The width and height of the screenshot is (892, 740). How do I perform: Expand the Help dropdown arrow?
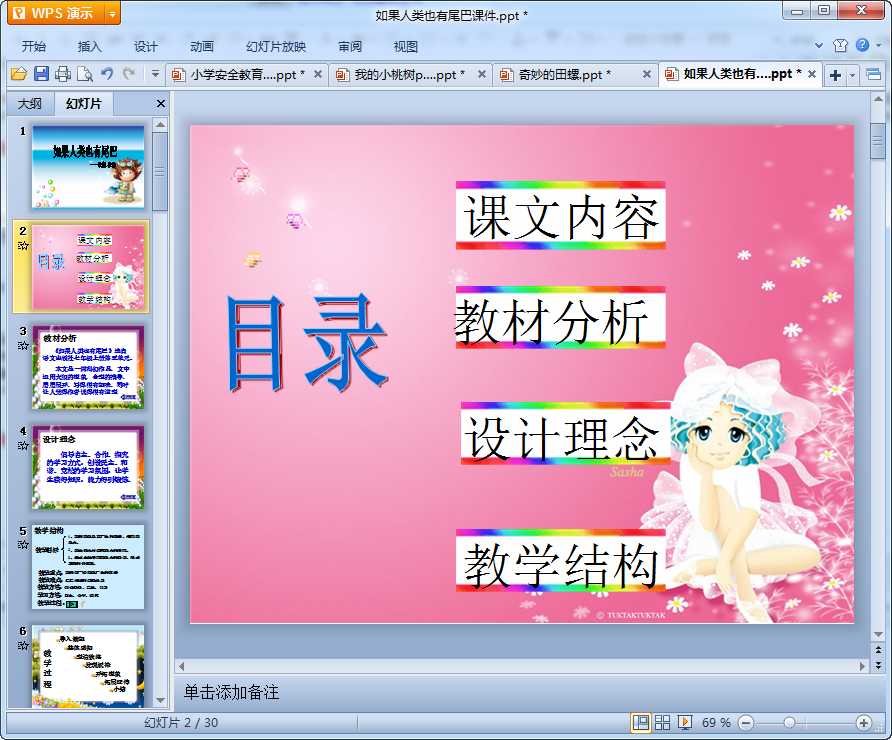878,46
